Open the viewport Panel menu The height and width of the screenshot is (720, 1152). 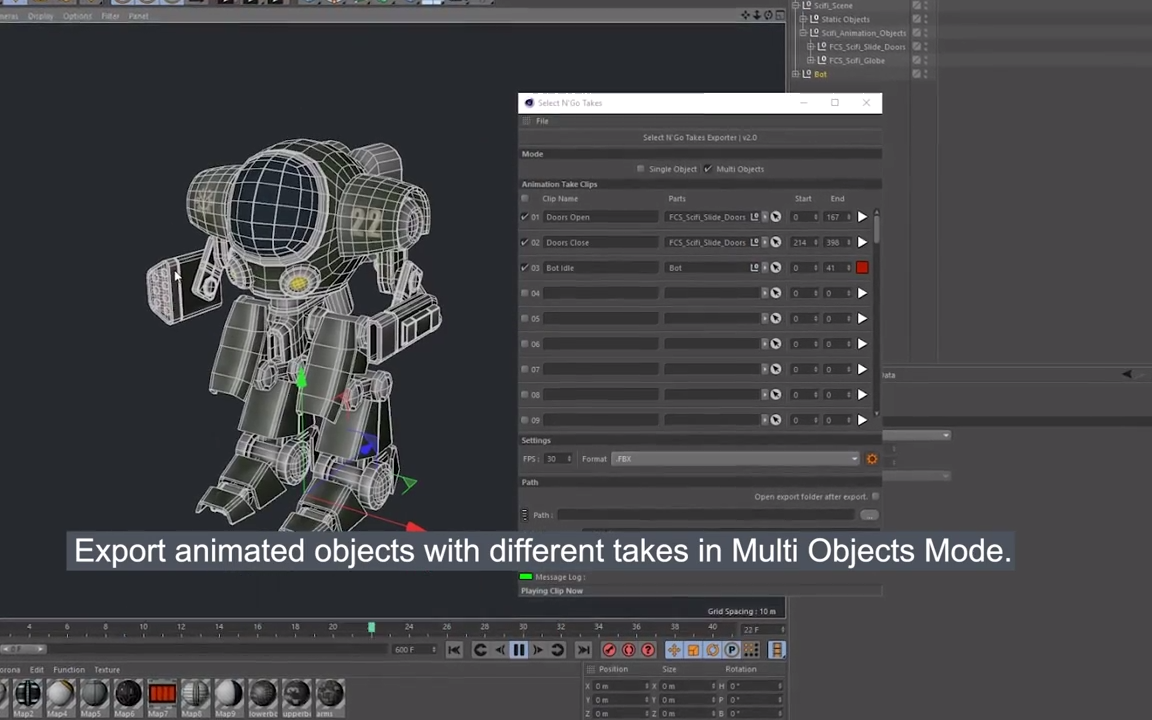pyautogui.click(x=139, y=16)
